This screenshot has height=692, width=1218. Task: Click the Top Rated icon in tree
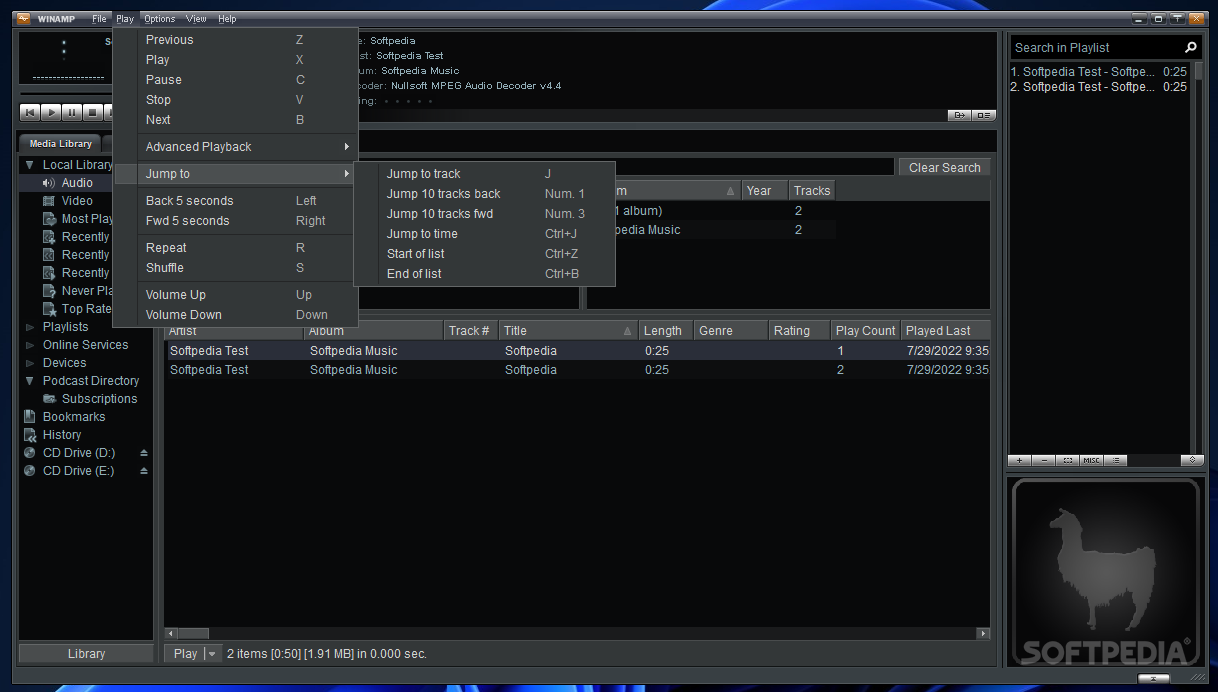tap(50, 309)
